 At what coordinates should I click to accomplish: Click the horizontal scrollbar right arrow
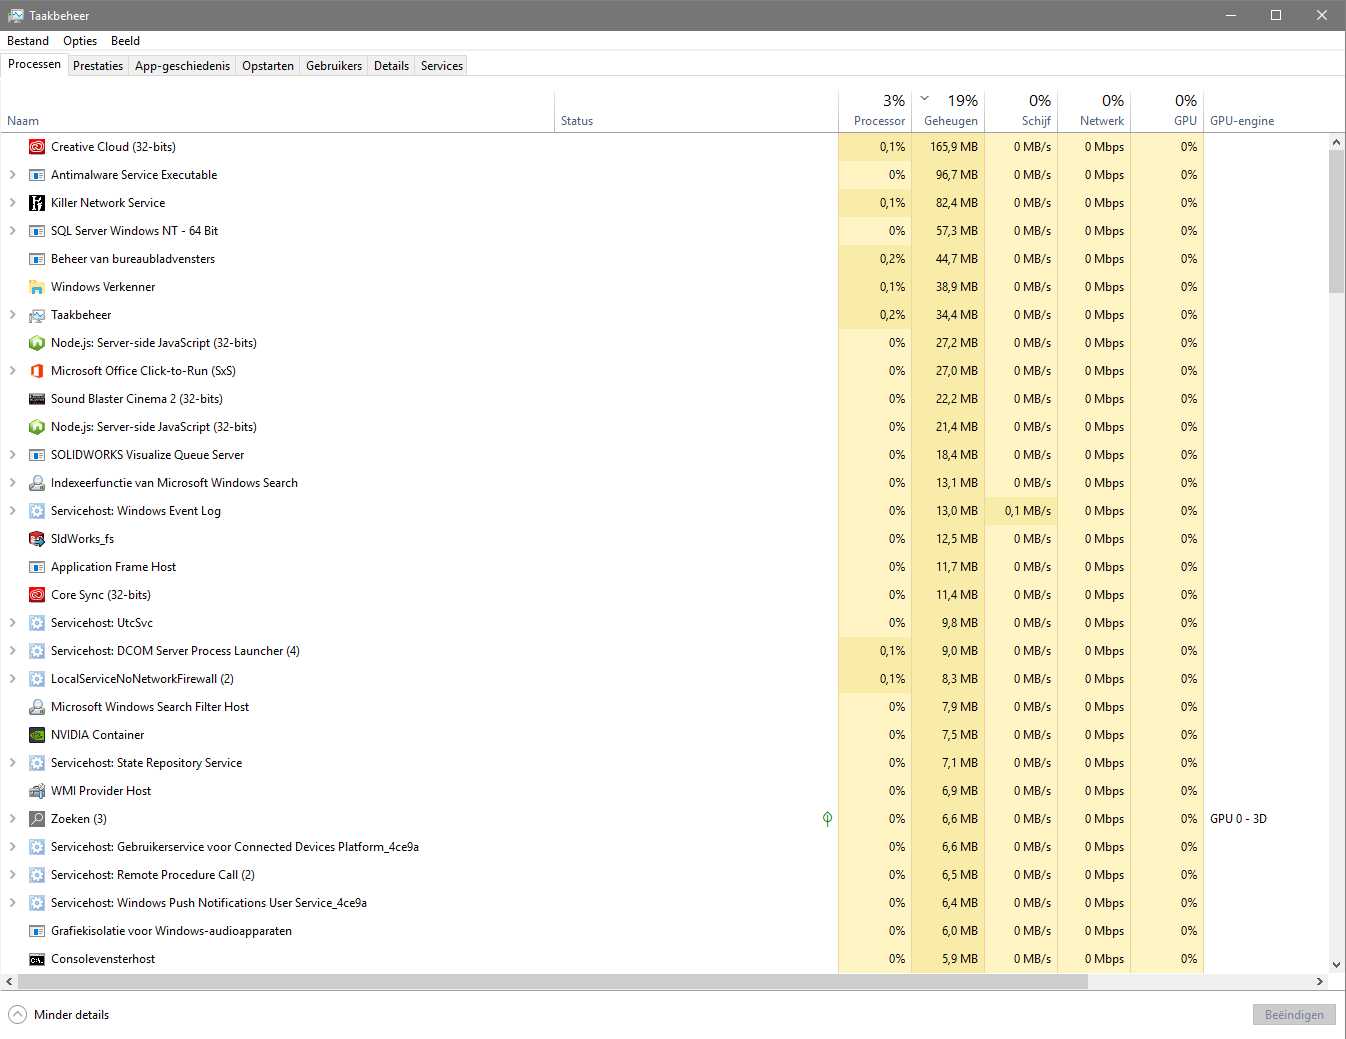tap(1320, 982)
